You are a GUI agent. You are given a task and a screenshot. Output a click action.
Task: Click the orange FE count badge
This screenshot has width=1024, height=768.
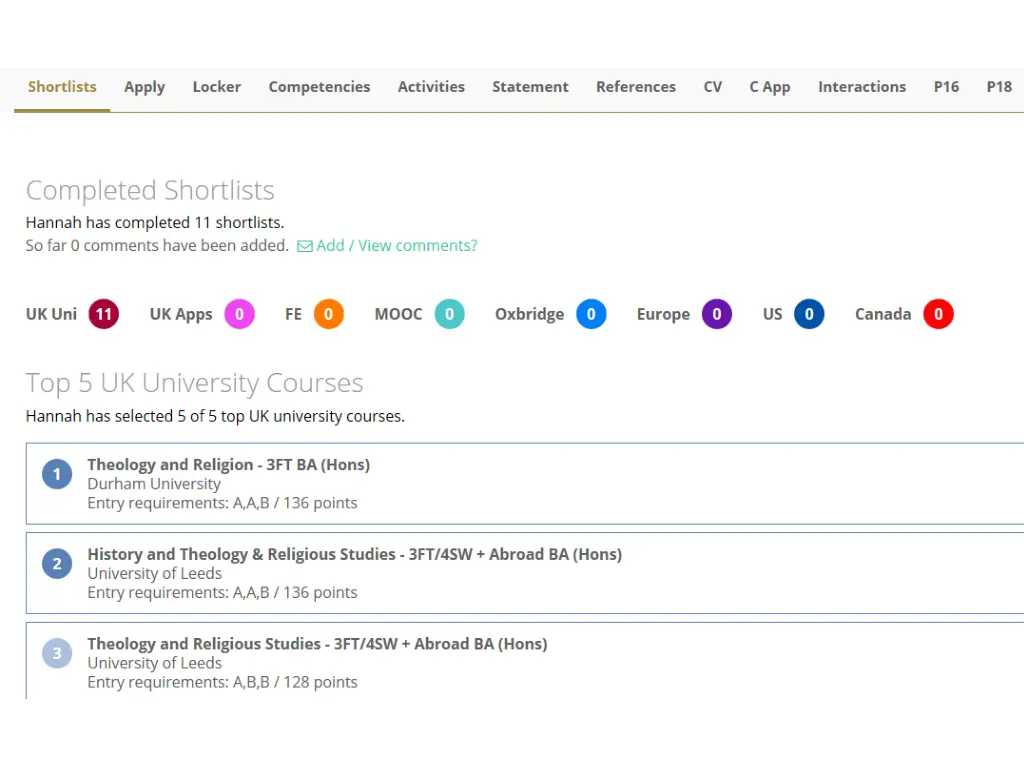[328, 314]
